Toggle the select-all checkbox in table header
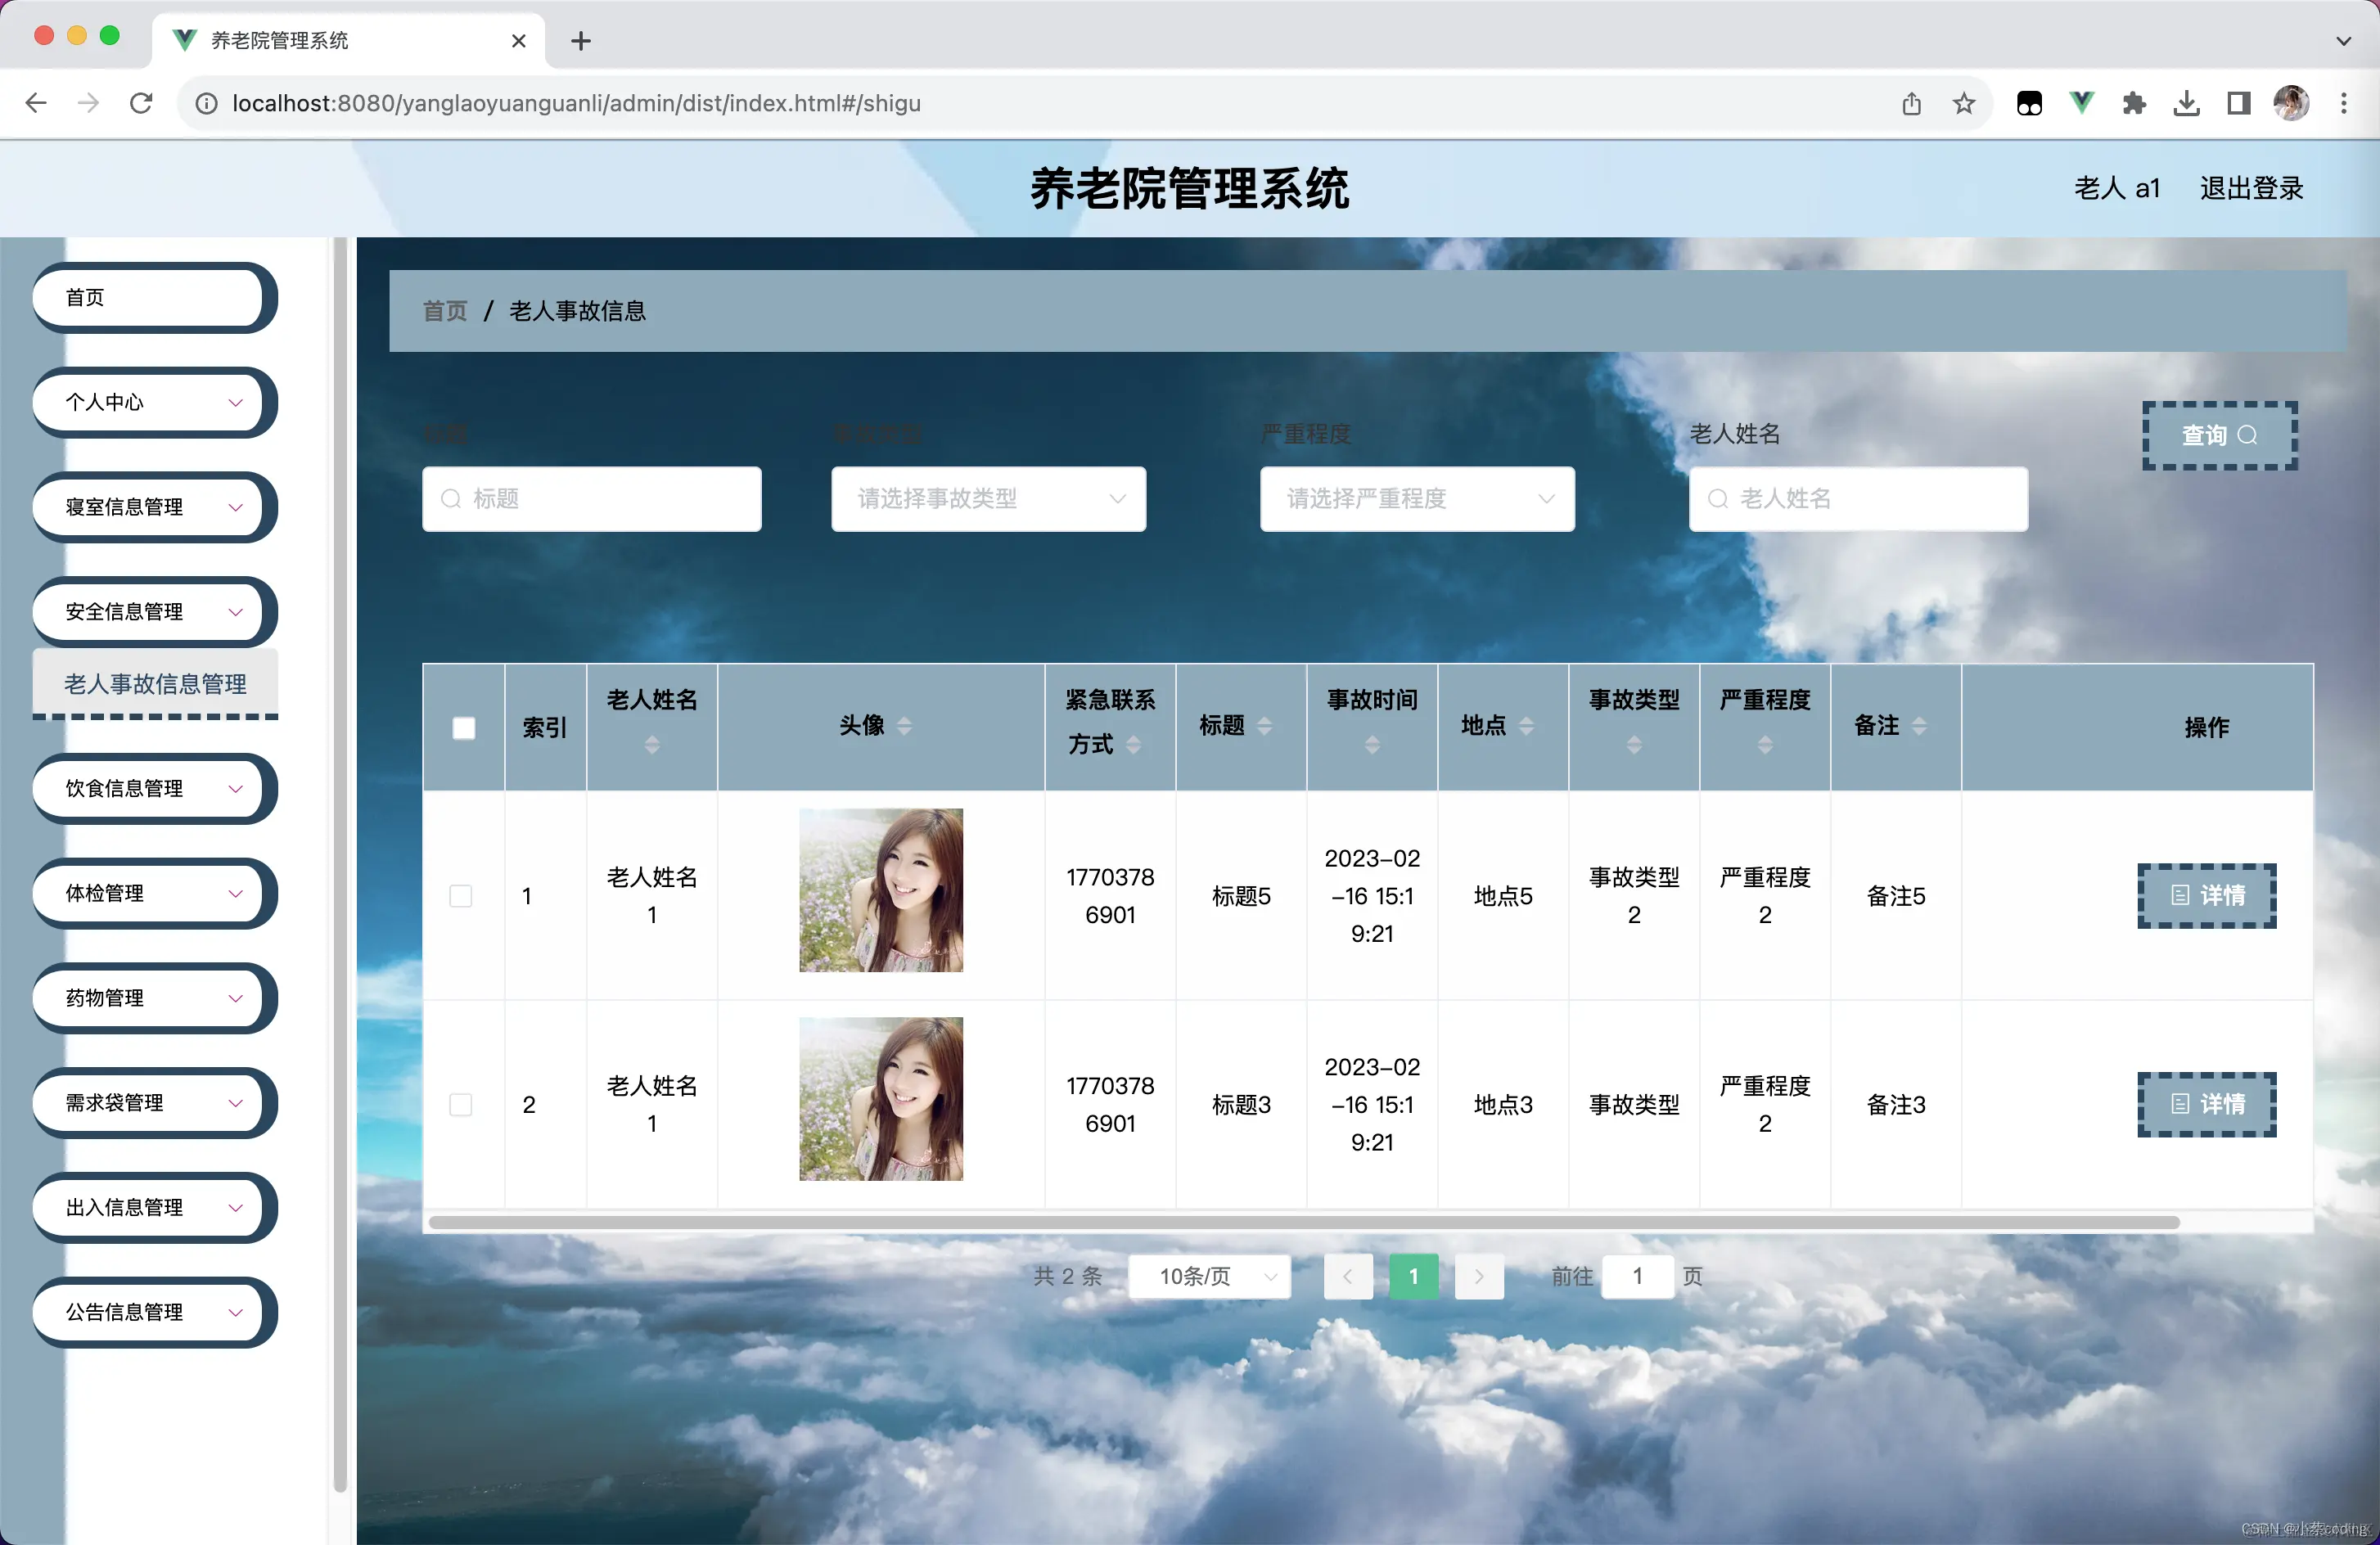The width and height of the screenshot is (2380, 1545). point(464,728)
